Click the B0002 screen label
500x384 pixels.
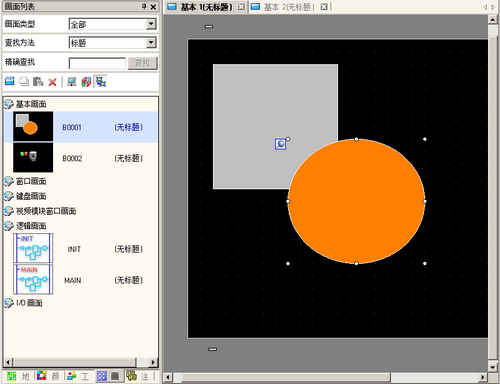(x=72, y=158)
